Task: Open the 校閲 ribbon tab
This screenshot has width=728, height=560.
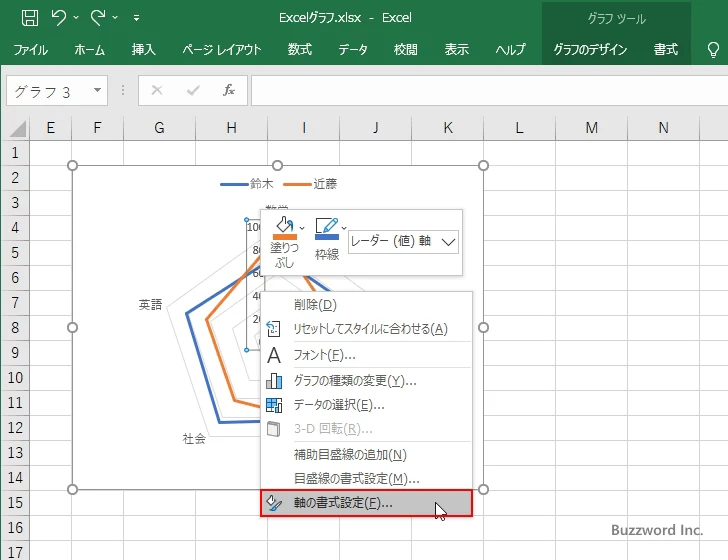Action: (x=405, y=50)
